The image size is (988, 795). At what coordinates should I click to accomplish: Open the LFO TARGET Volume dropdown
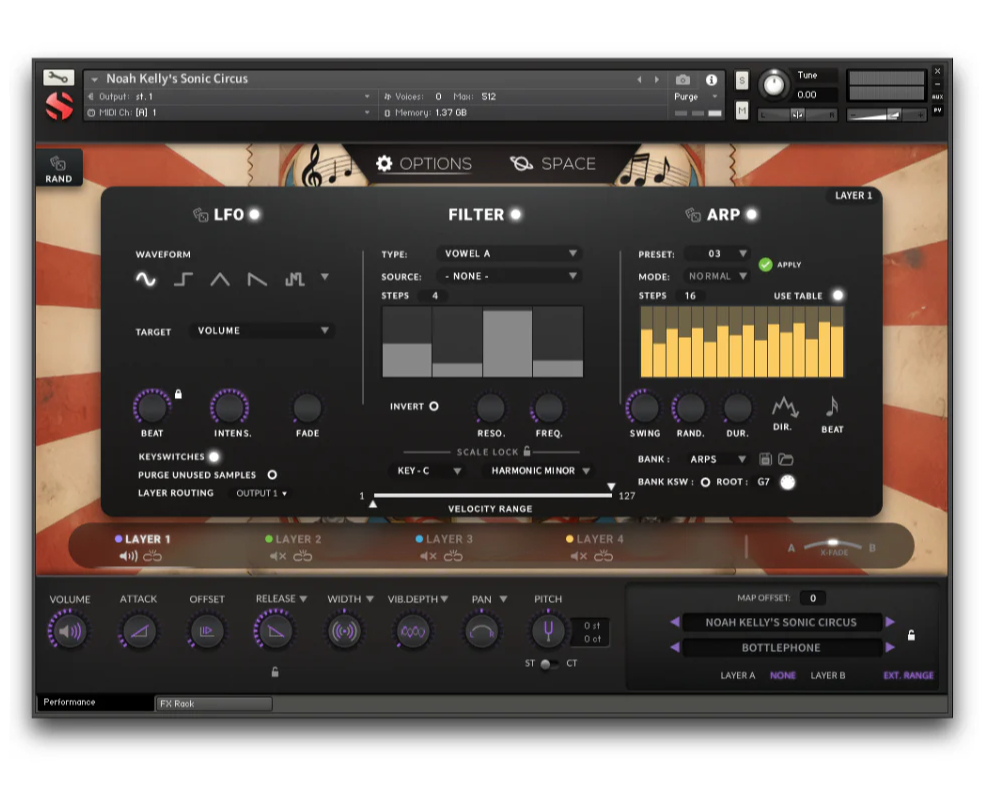[262, 331]
